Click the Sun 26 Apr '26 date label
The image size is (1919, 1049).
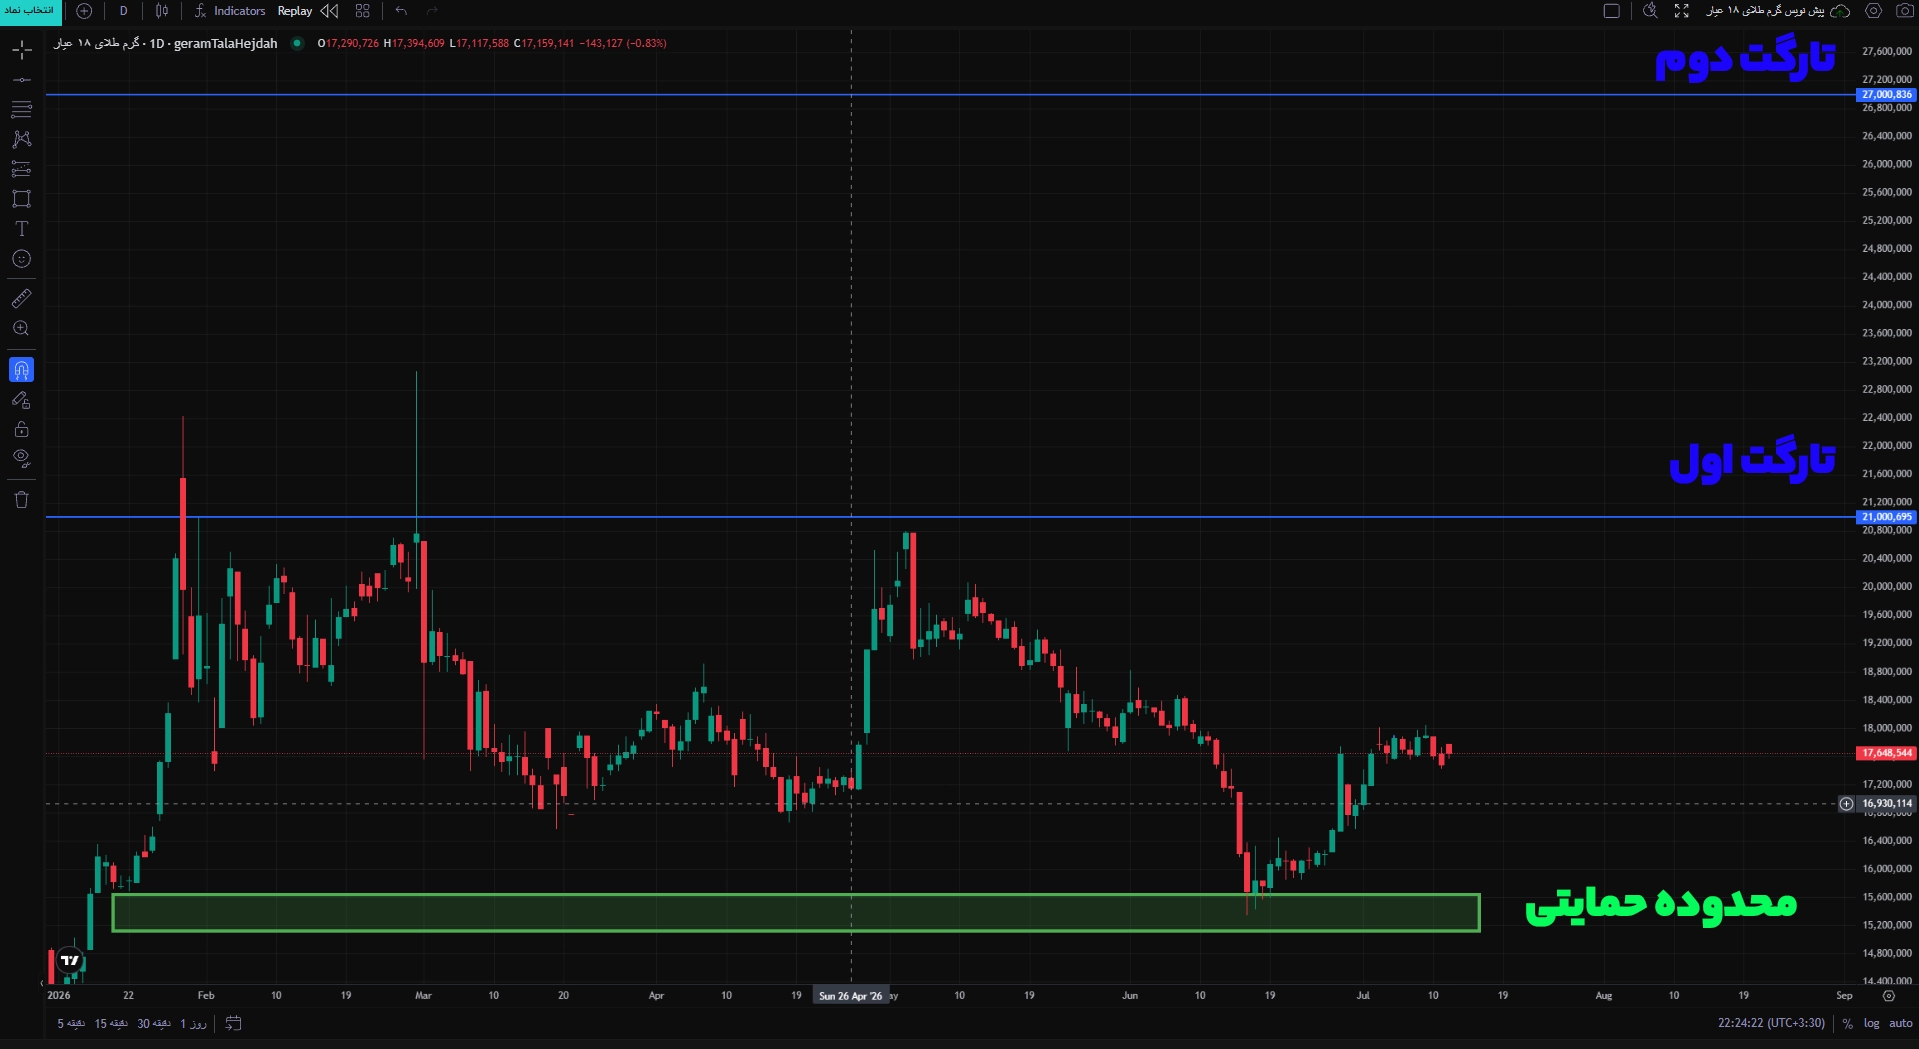[851, 996]
